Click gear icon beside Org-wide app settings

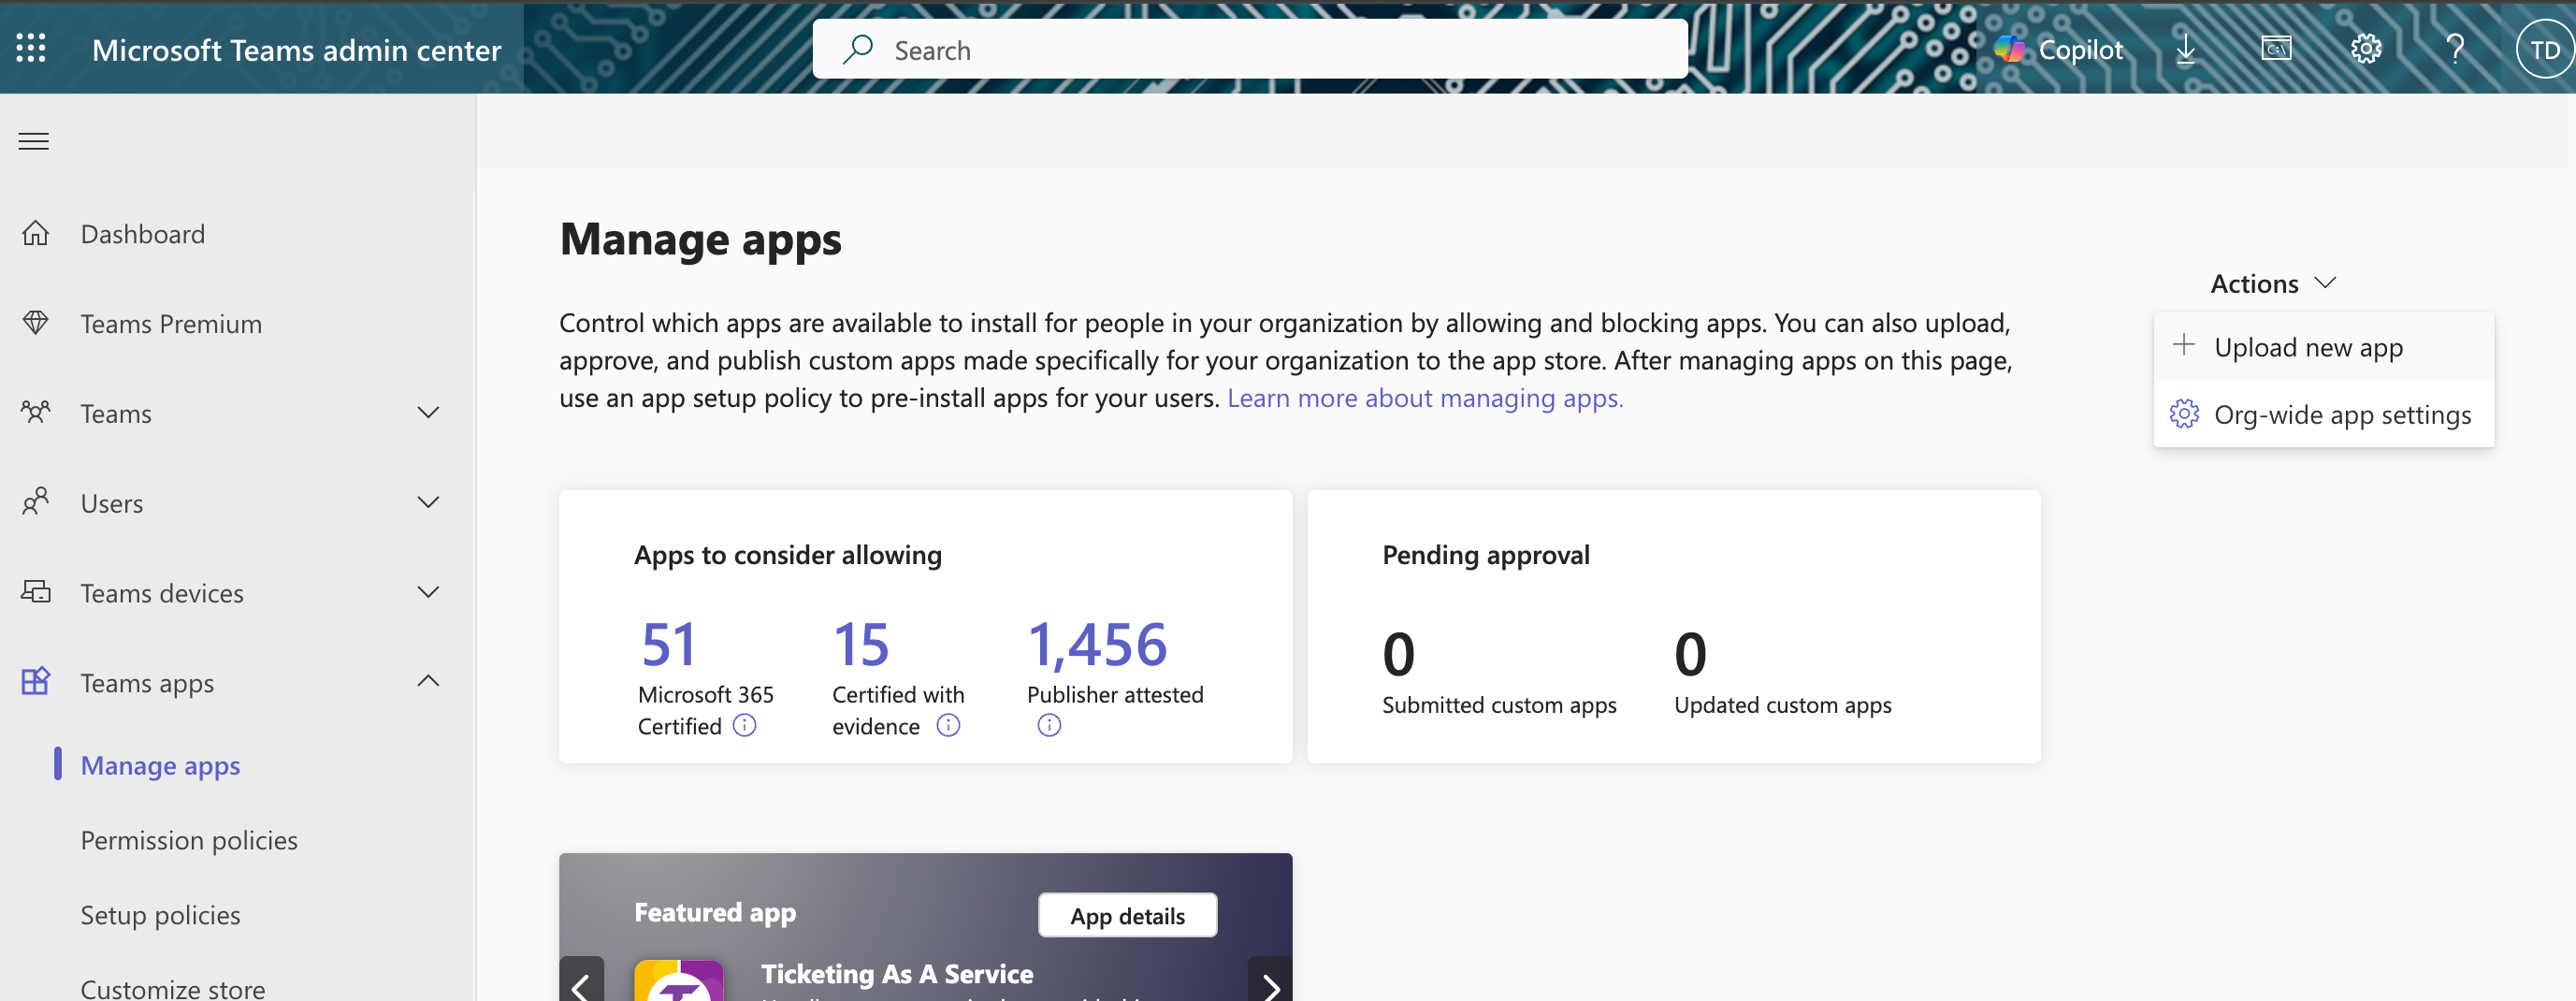pyautogui.click(x=2184, y=413)
